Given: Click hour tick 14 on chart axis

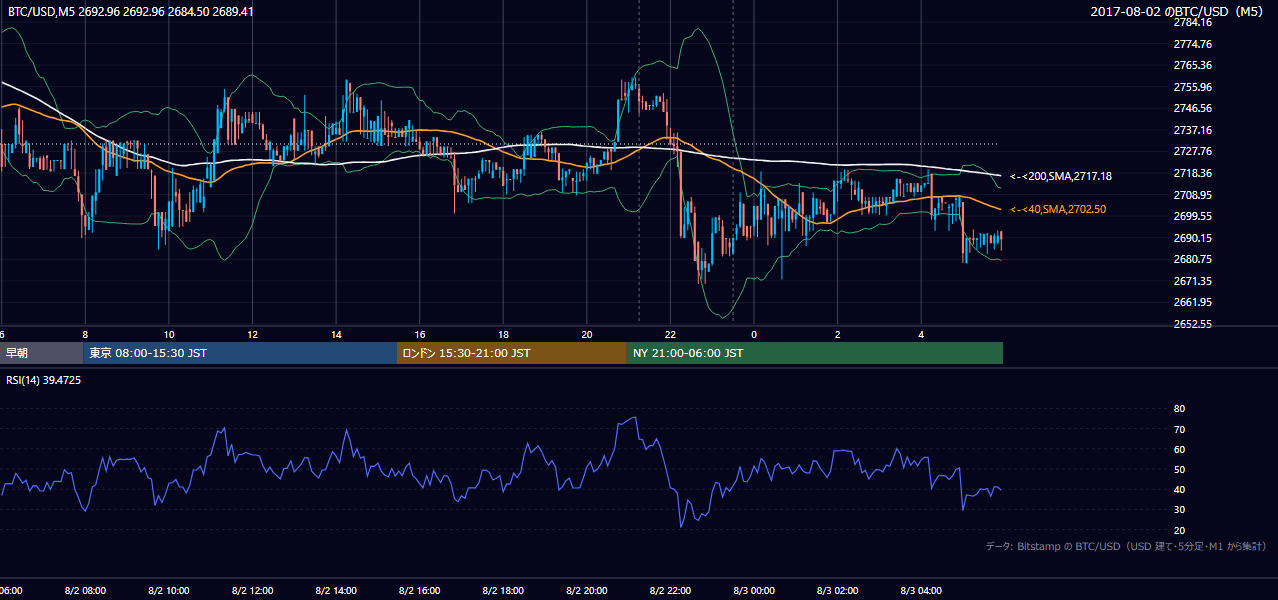Looking at the screenshot, I should click(x=337, y=334).
